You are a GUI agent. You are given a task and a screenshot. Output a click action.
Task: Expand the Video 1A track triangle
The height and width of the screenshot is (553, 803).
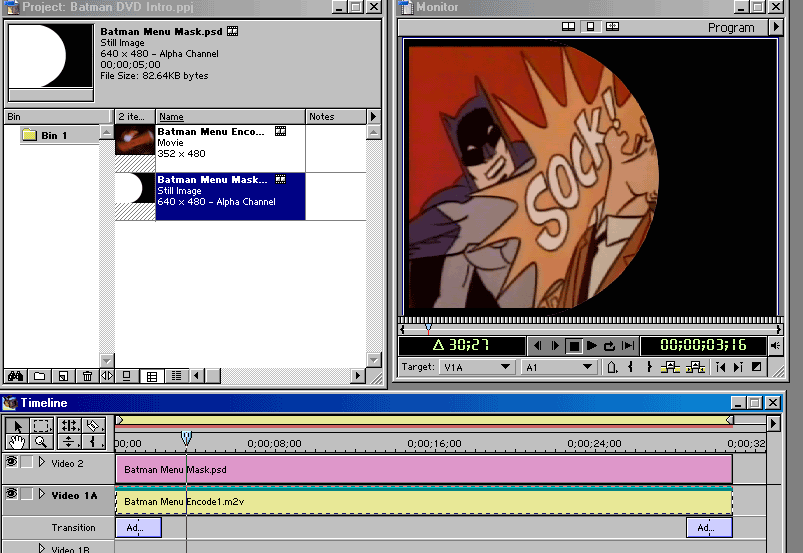click(x=42, y=495)
